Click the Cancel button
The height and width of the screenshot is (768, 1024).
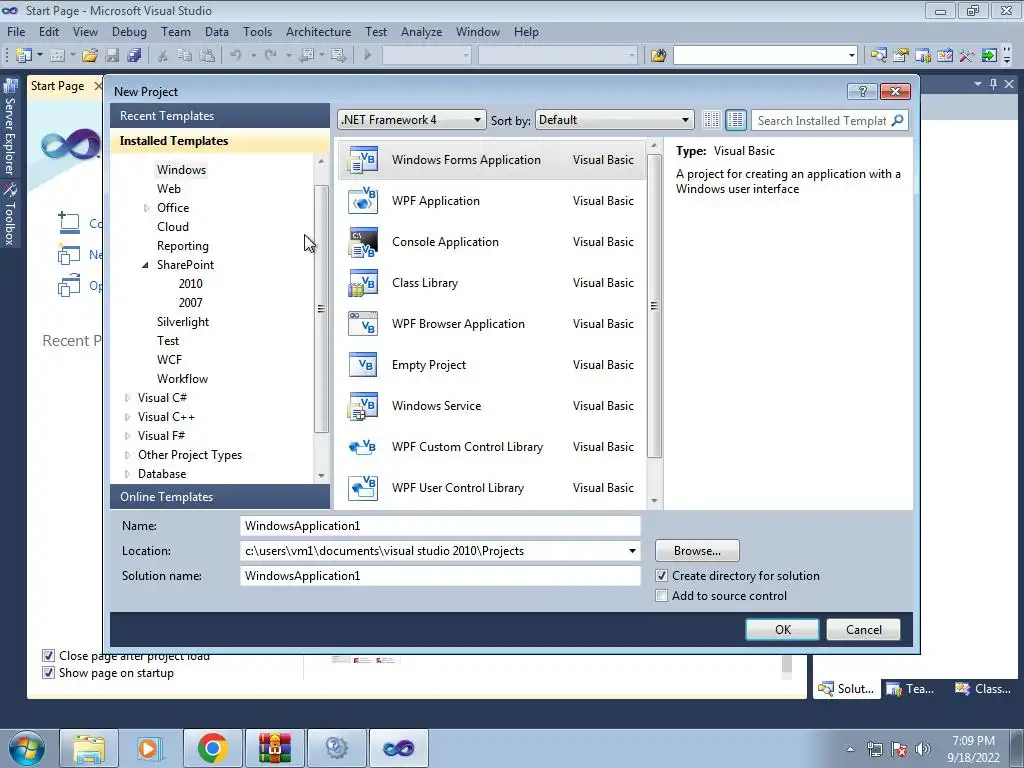click(863, 630)
